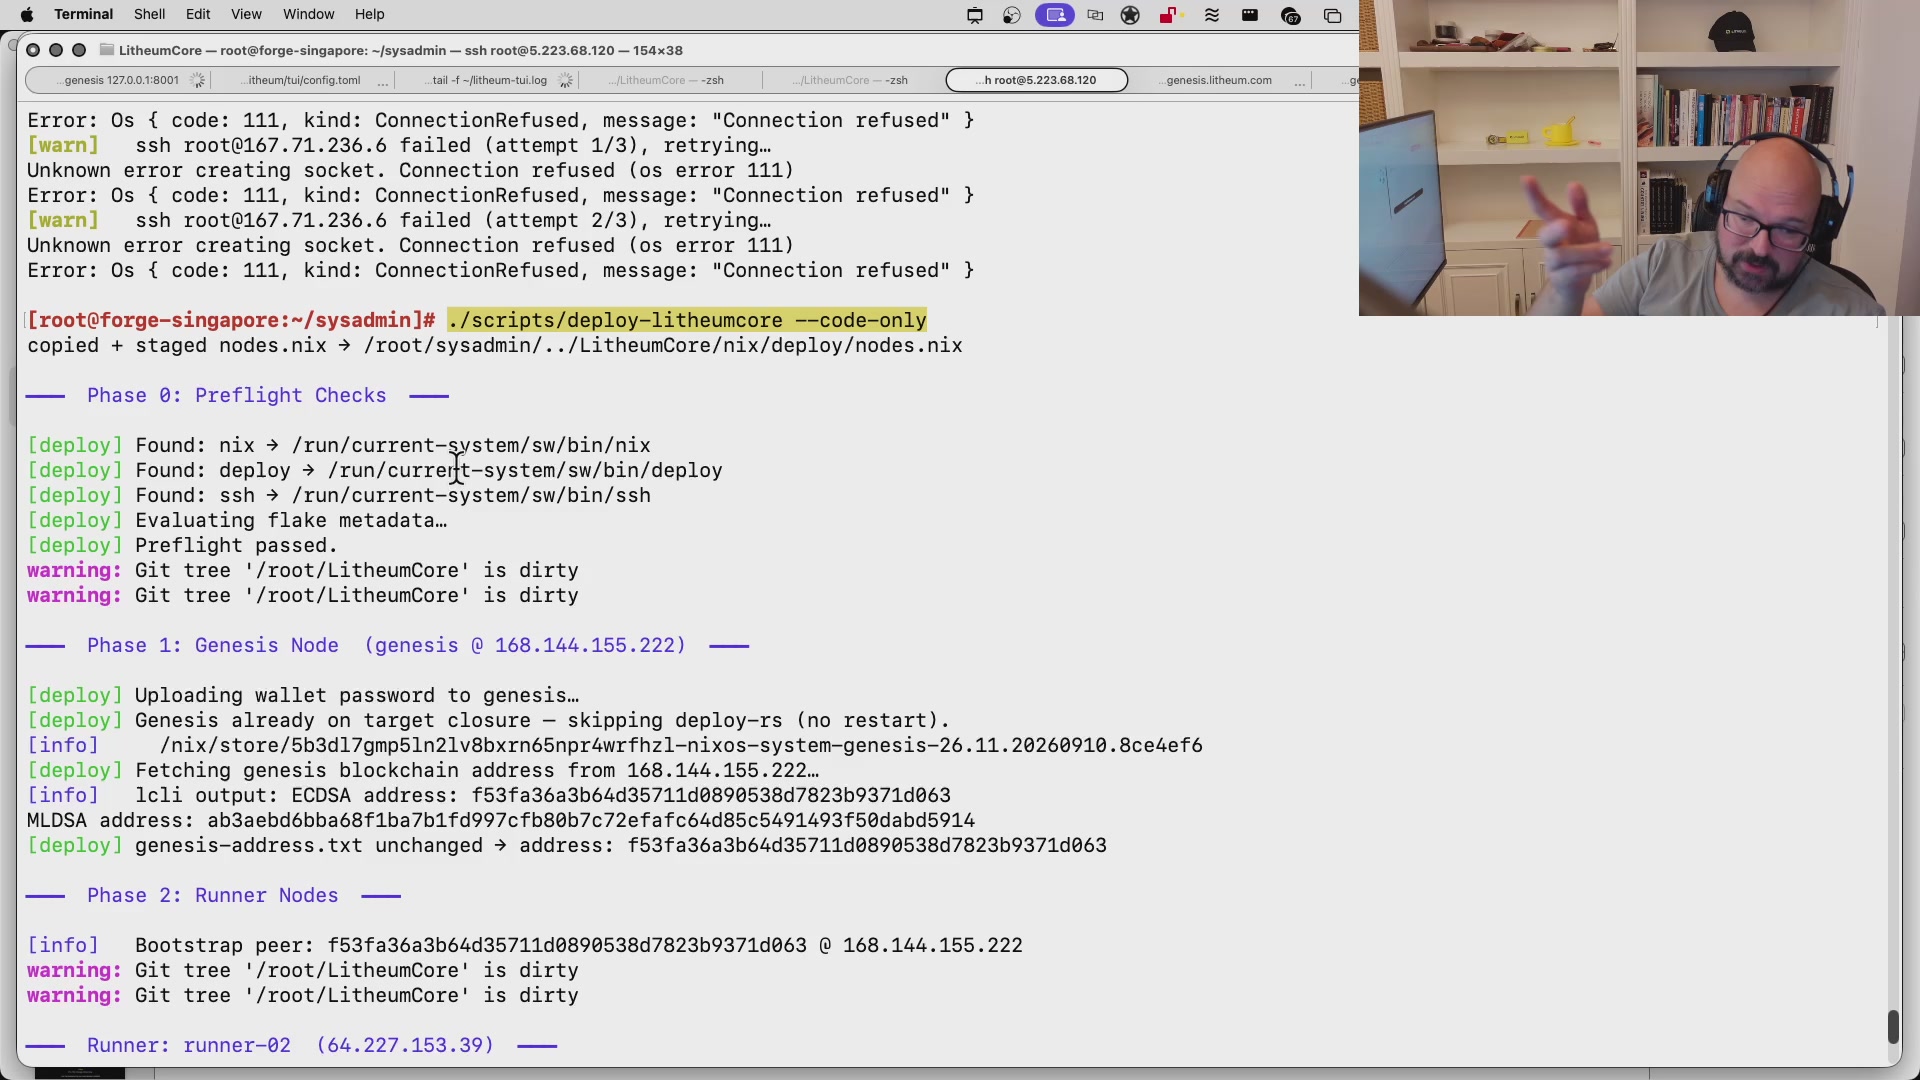1920x1080 pixels.
Task: Click the nix store path info line
Action: [x=615, y=745]
